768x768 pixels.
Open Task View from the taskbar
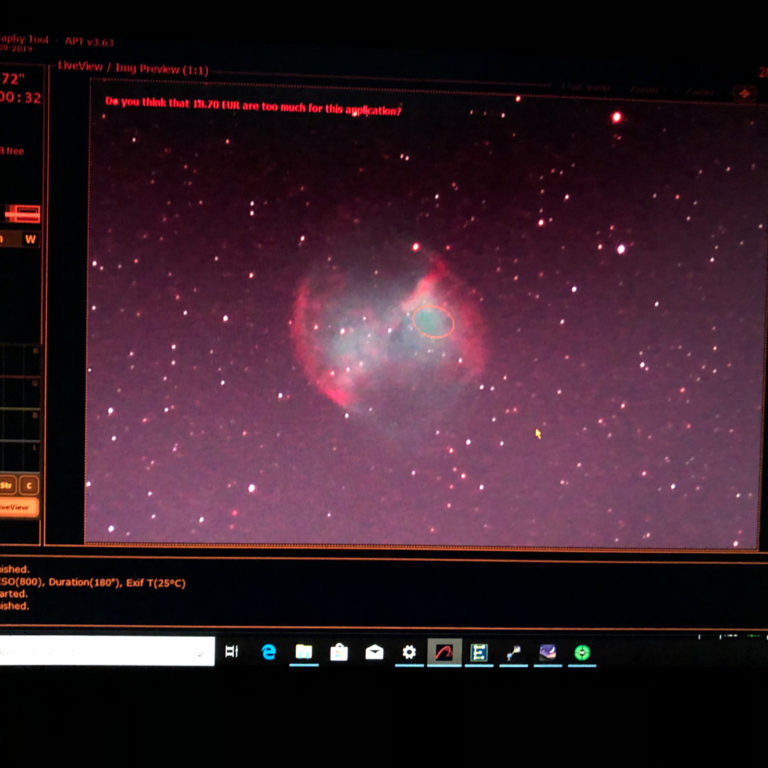tap(232, 652)
